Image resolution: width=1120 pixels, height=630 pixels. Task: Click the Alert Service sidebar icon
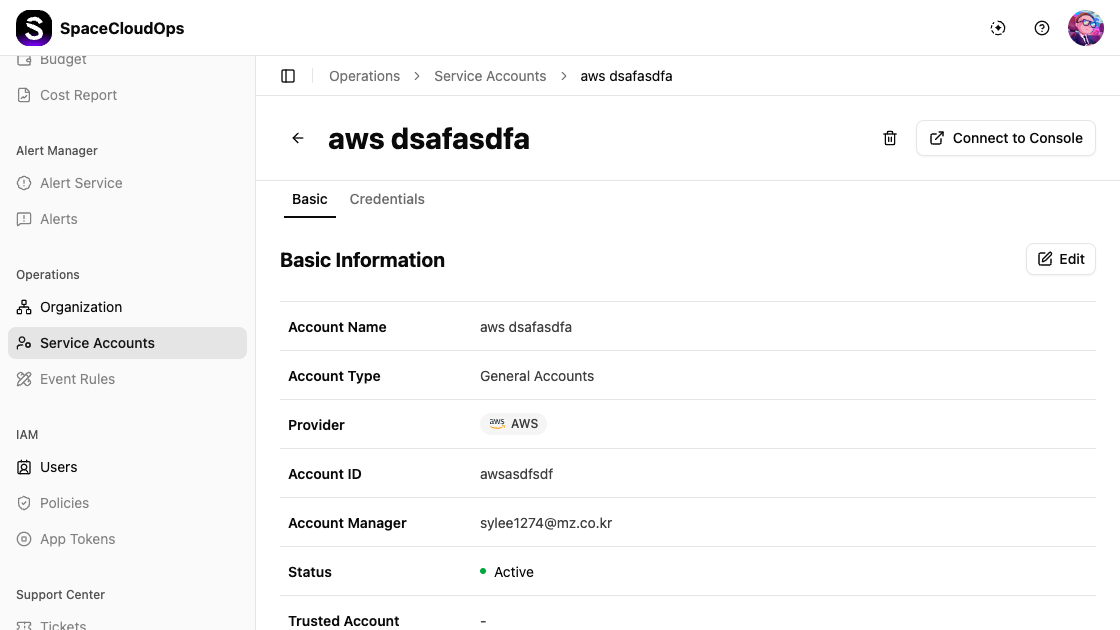pyautogui.click(x=24, y=183)
